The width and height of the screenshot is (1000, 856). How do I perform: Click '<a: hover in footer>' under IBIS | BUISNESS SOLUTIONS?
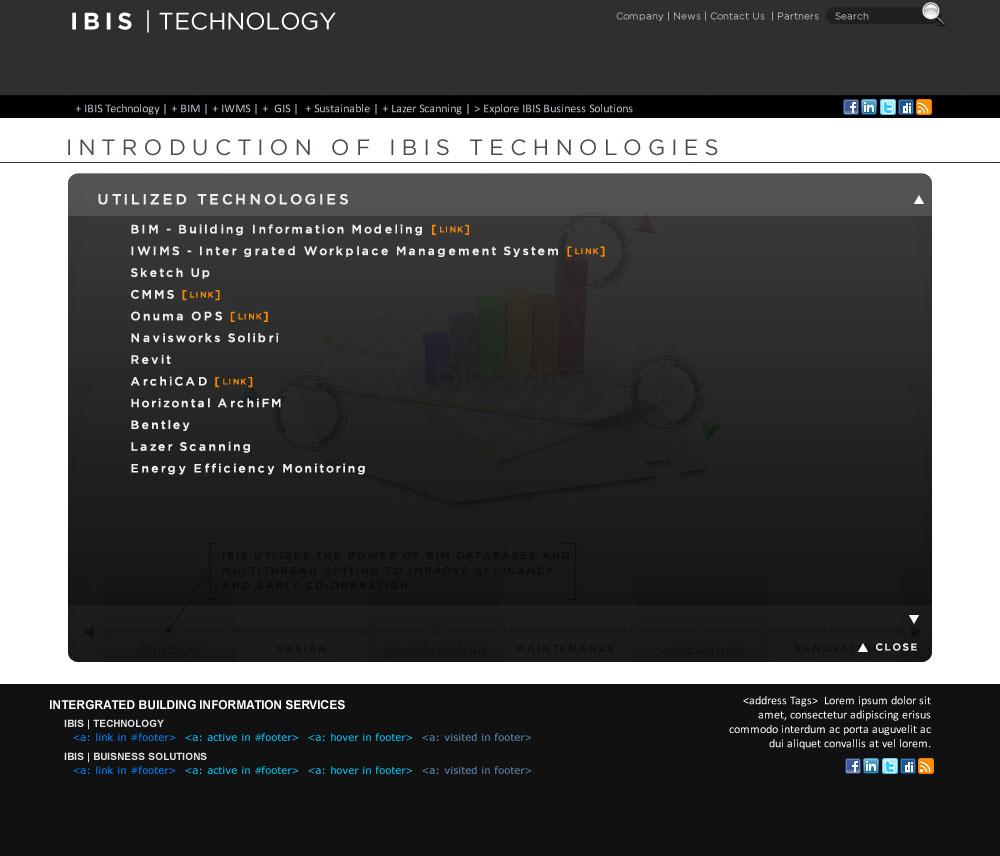tap(360, 771)
